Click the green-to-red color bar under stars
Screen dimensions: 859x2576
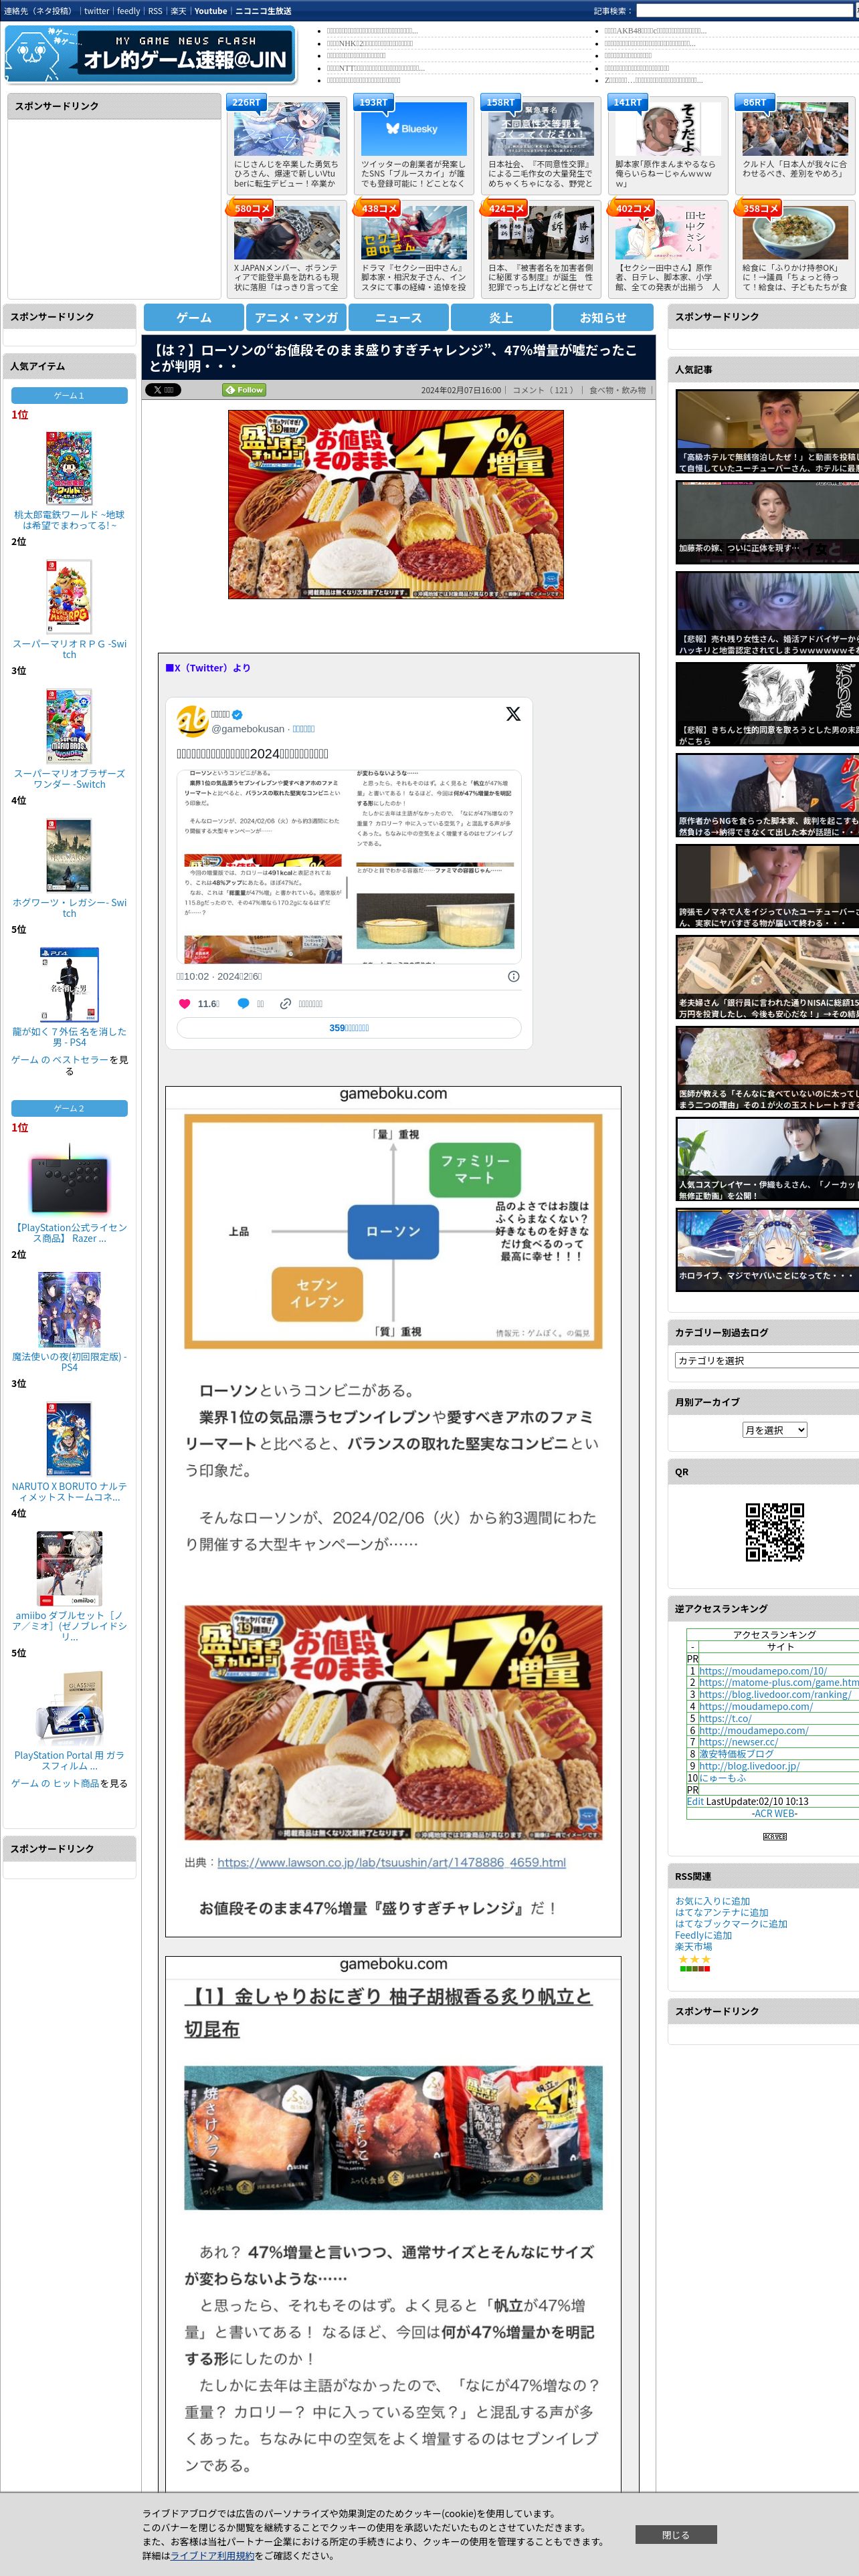pyautogui.click(x=695, y=1969)
